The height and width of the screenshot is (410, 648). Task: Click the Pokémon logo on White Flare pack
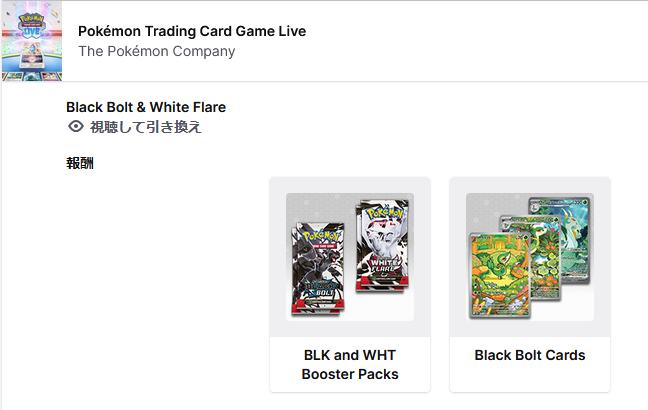pyautogui.click(x=385, y=213)
